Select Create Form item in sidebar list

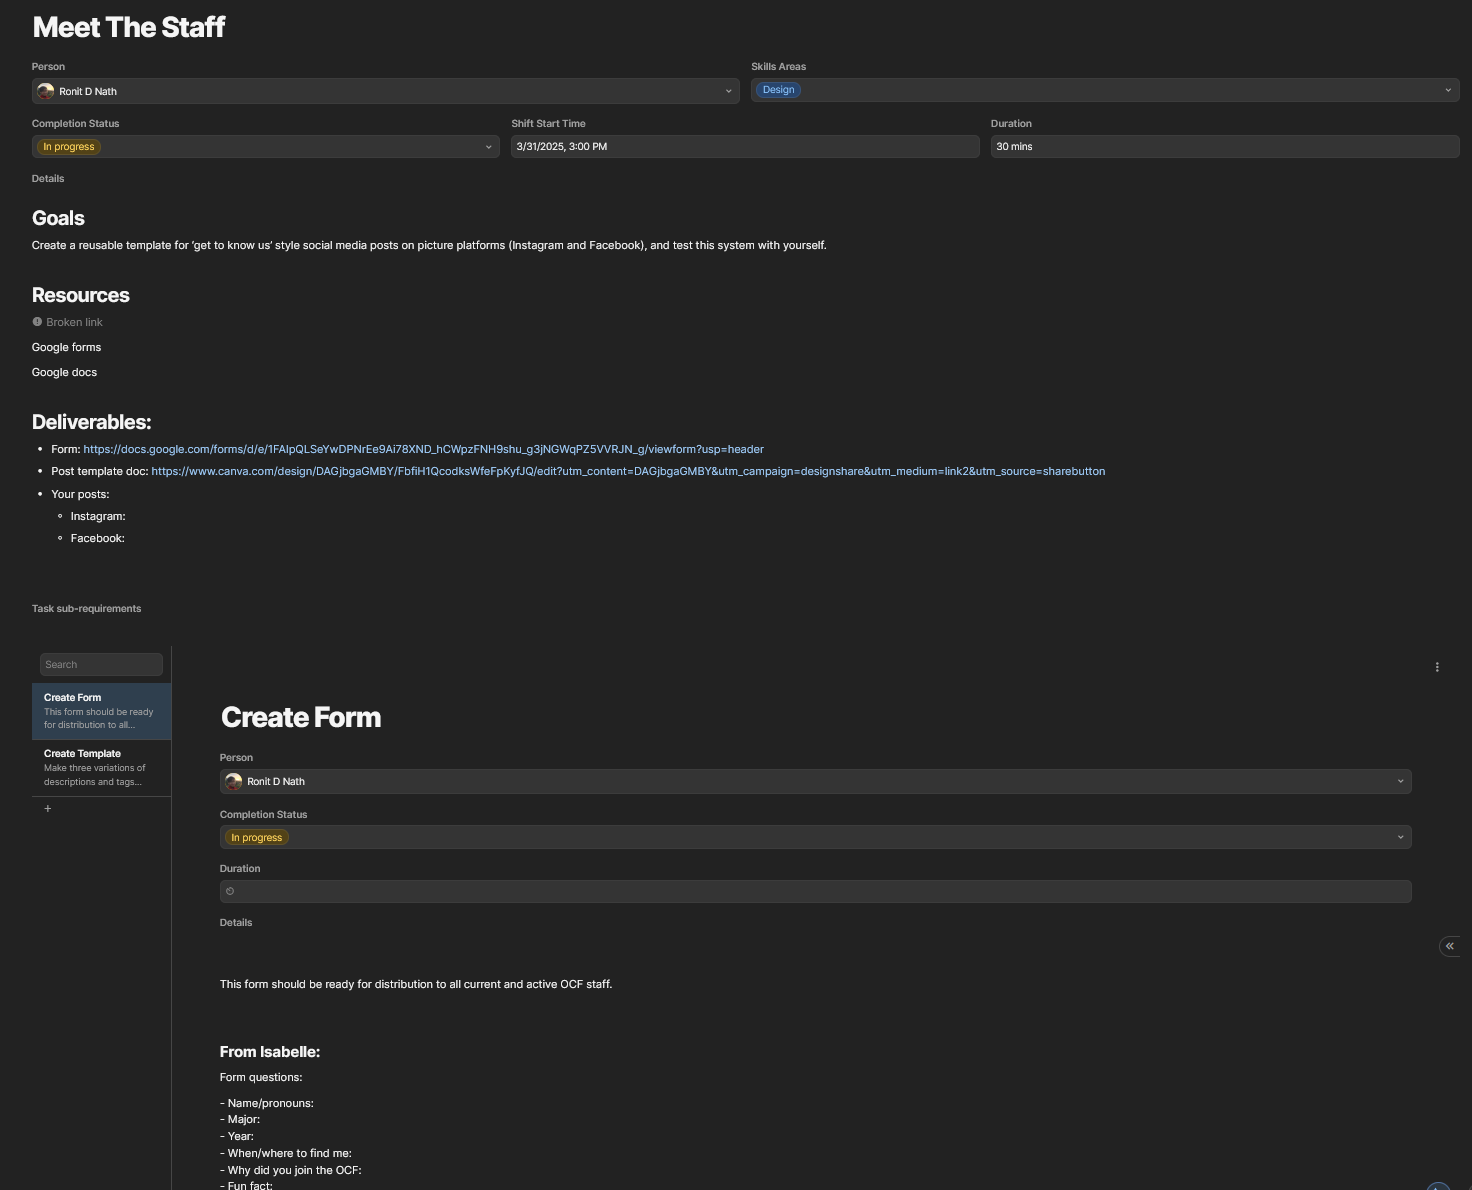[101, 711]
